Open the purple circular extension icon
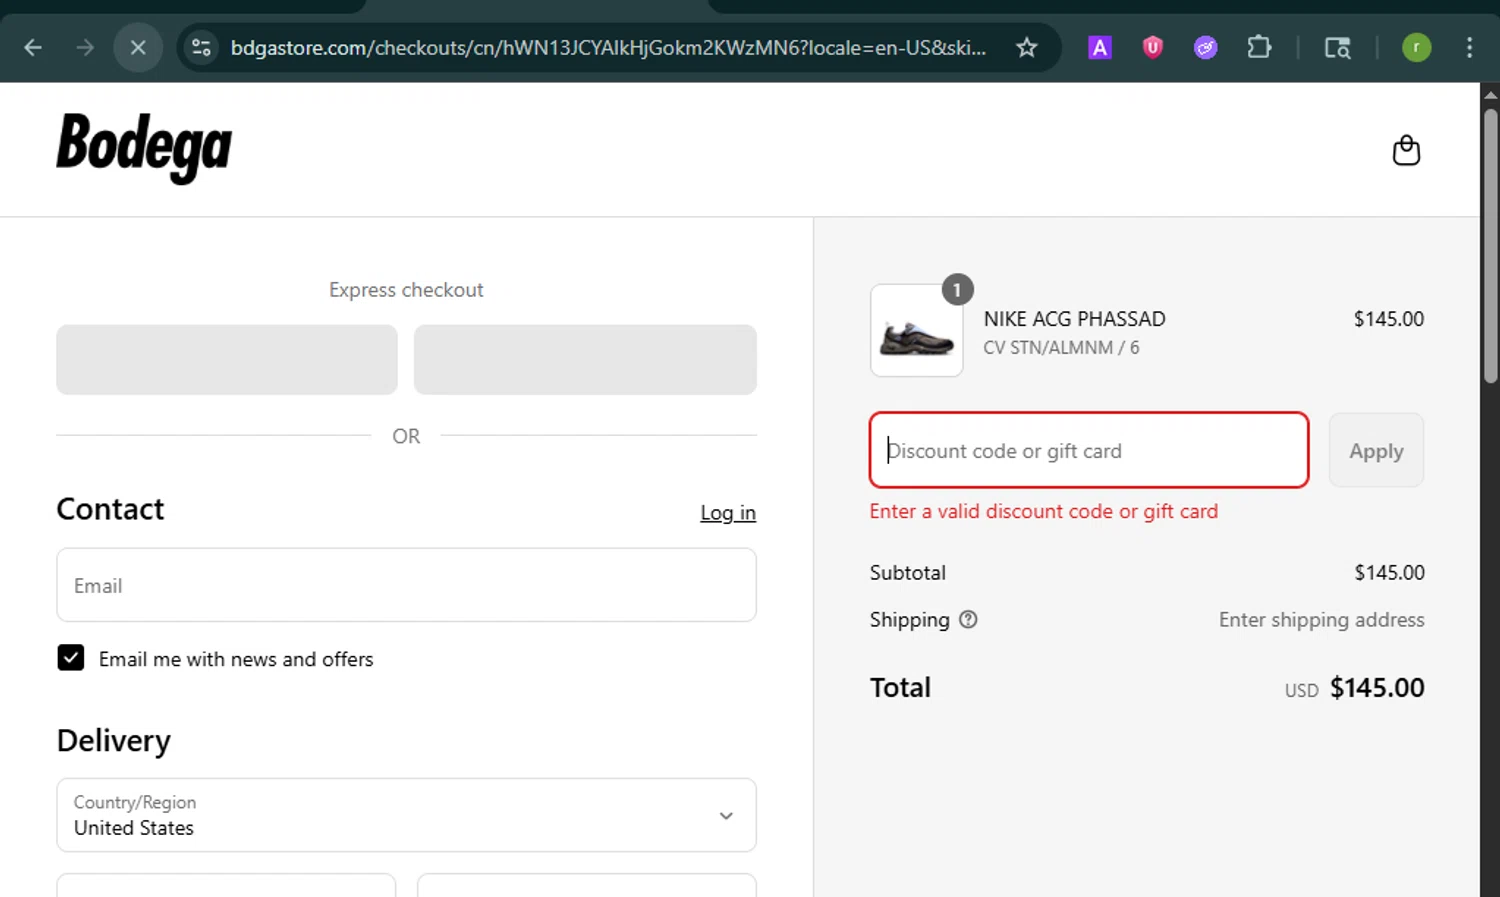1500x897 pixels. tap(1205, 47)
